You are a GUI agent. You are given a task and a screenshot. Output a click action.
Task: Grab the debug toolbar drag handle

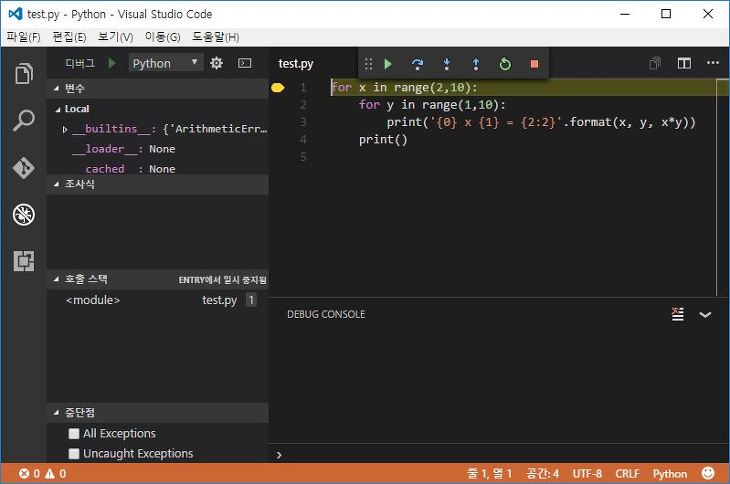pos(368,64)
